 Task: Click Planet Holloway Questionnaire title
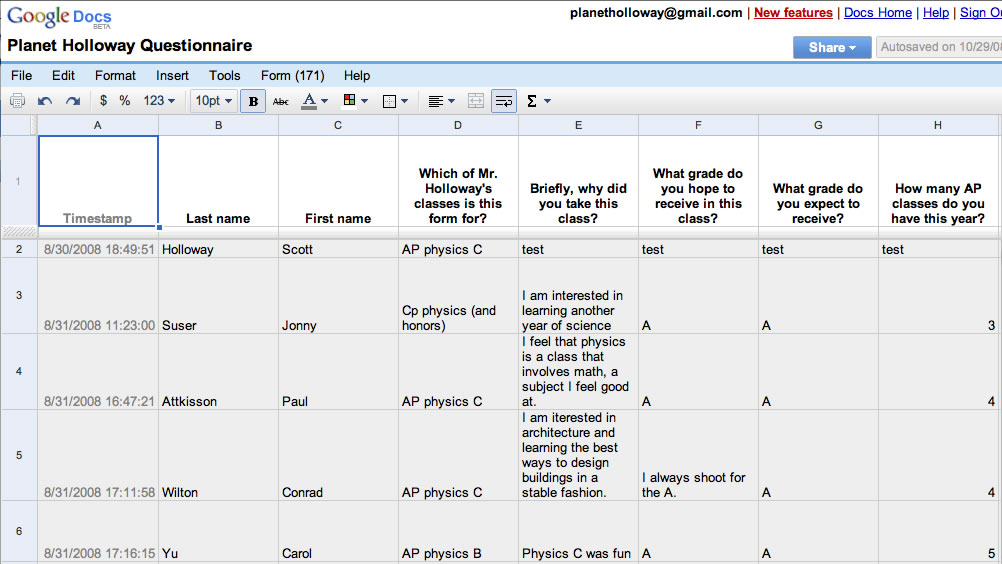point(130,45)
